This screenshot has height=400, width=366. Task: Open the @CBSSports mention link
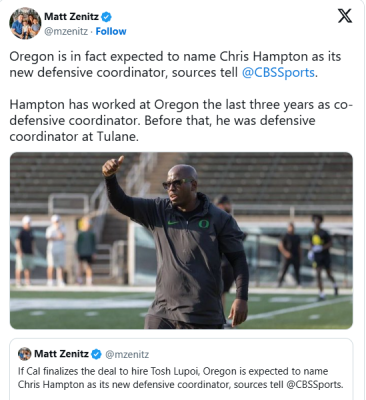278,72
